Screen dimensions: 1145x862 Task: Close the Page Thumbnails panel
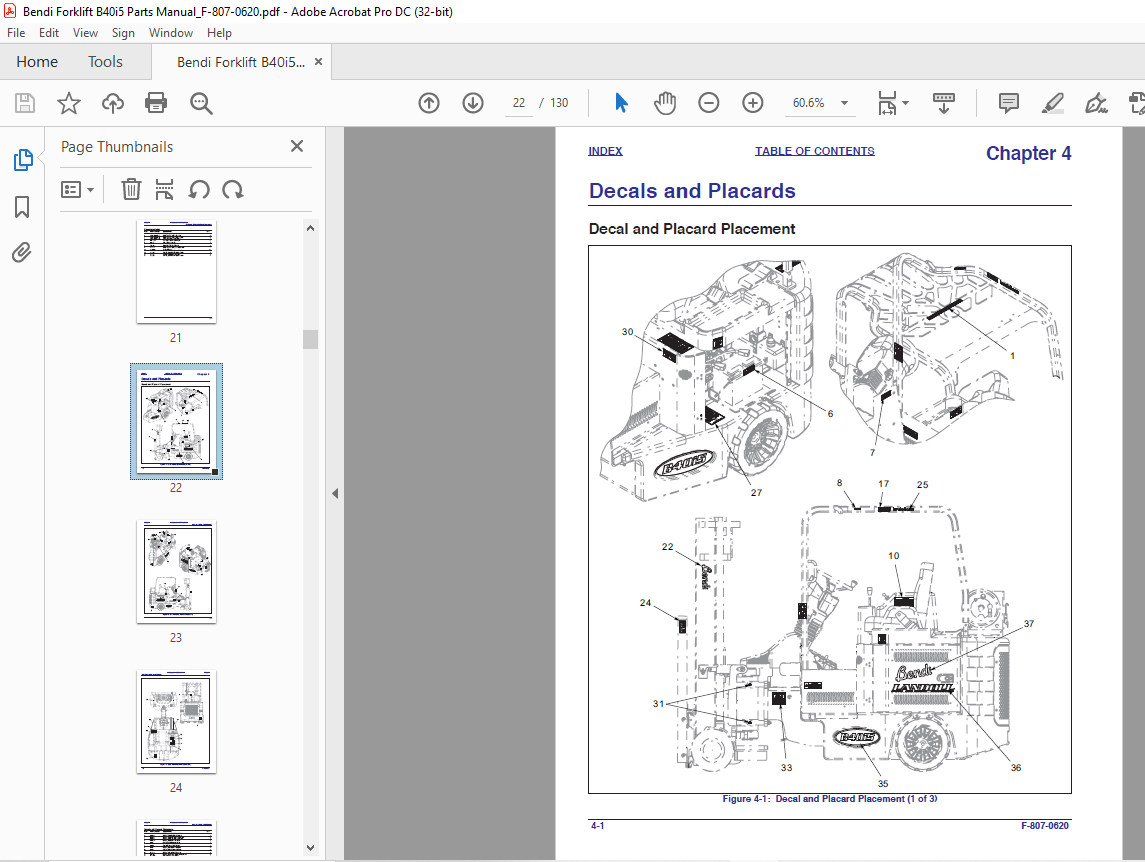(296, 146)
